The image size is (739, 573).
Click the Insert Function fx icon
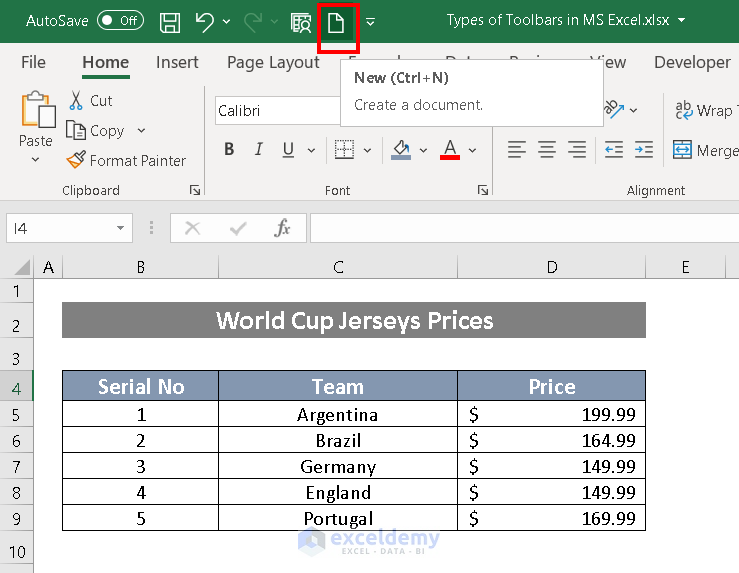[x=283, y=228]
